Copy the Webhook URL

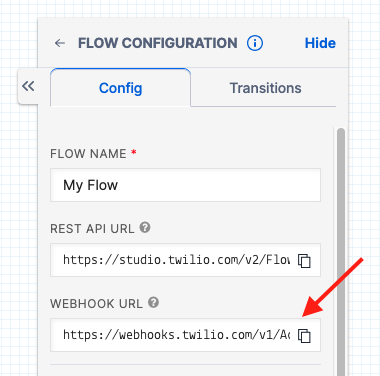coord(304,336)
